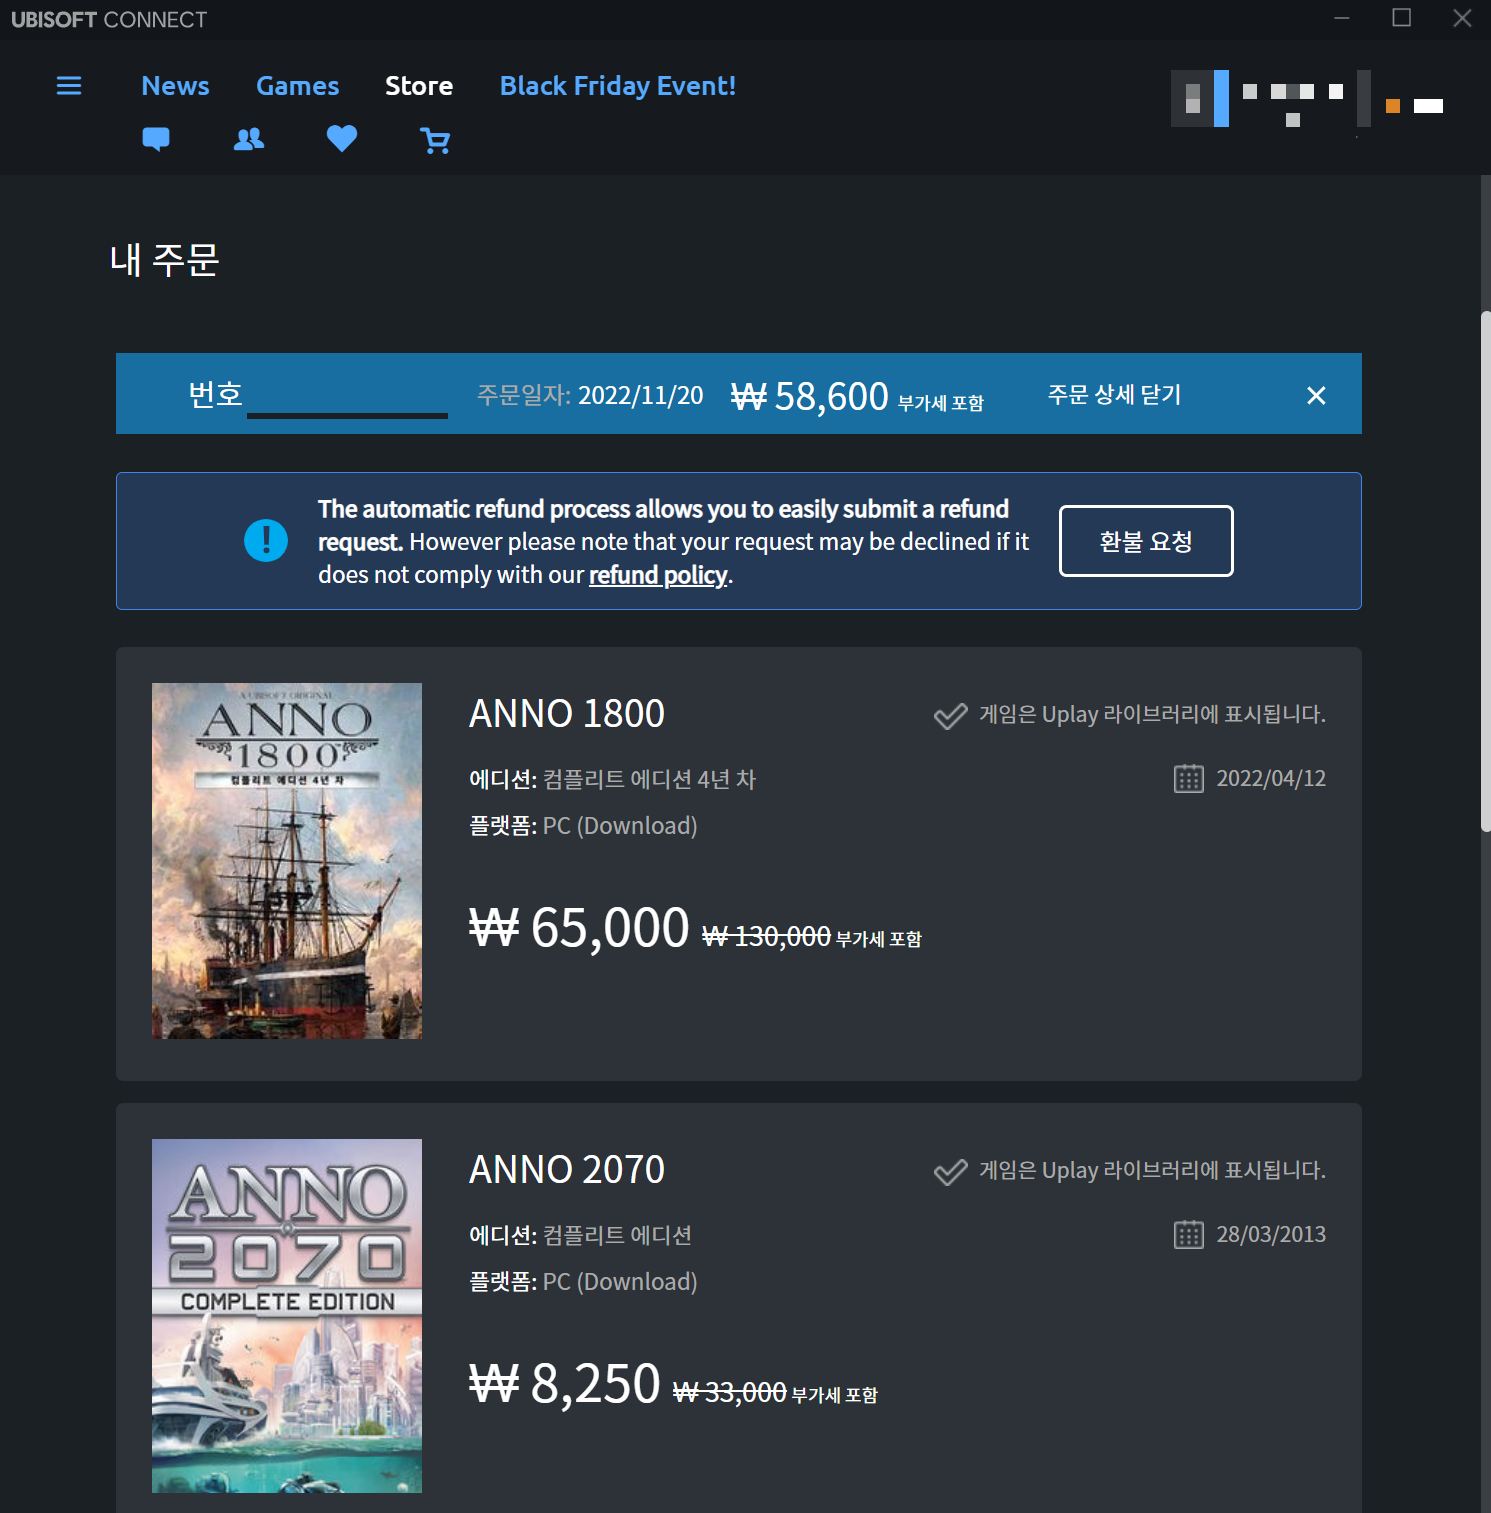Viewport: 1491px width, 1513px height.
Task: Click the struck-through ₩ 130,000 price
Action: click(x=766, y=937)
